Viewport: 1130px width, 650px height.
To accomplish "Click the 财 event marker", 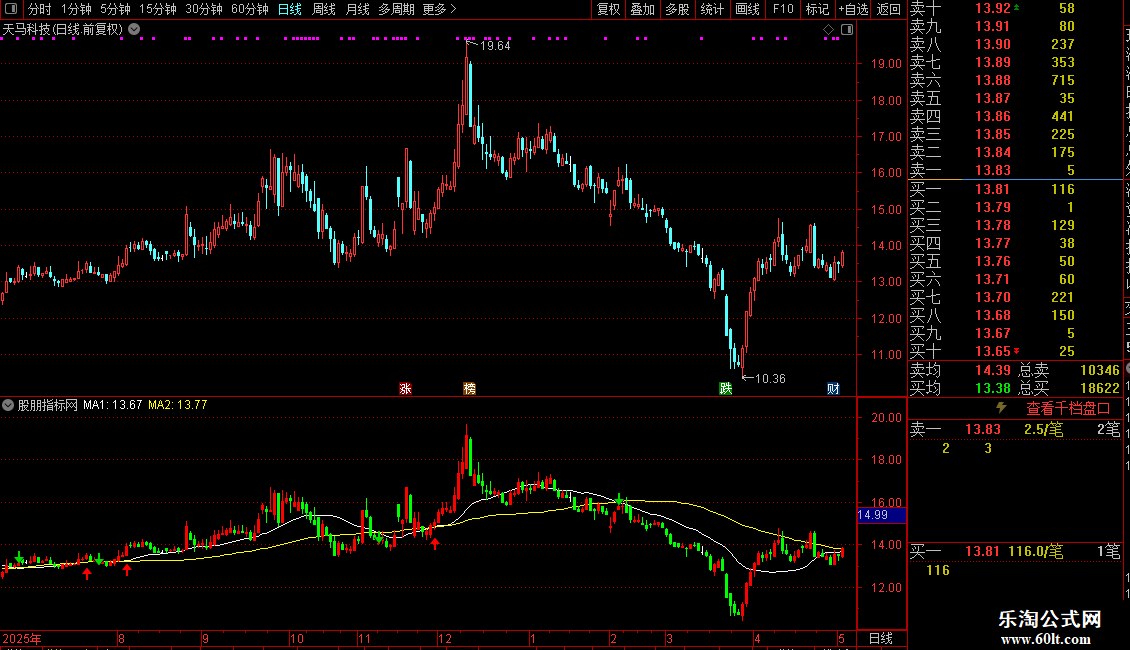I will (x=833, y=388).
